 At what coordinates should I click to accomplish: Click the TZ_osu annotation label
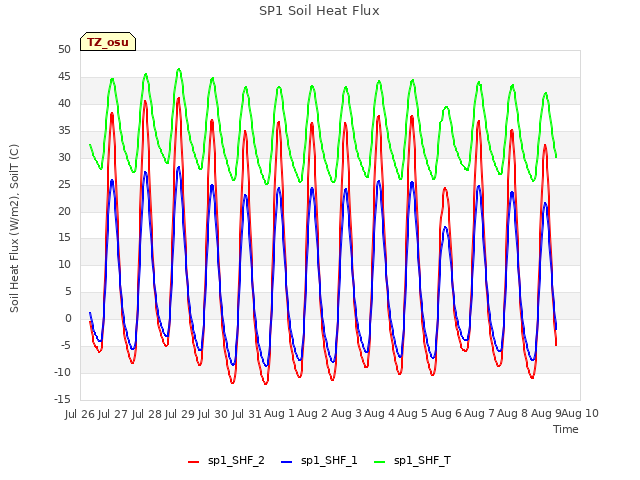108,42
